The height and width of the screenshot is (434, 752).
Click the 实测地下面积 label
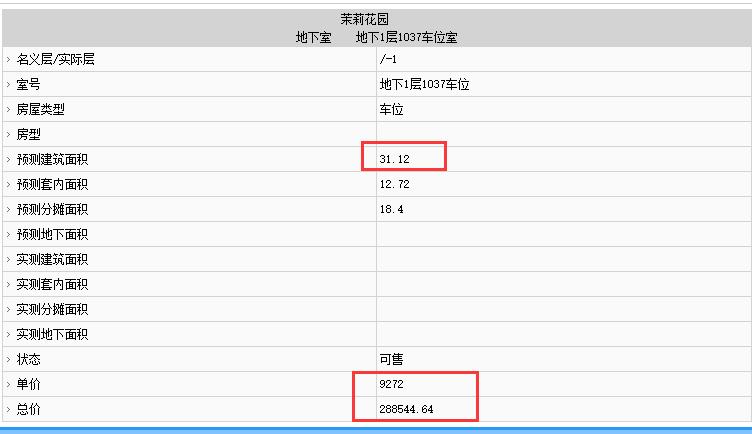tap(52, 334)
